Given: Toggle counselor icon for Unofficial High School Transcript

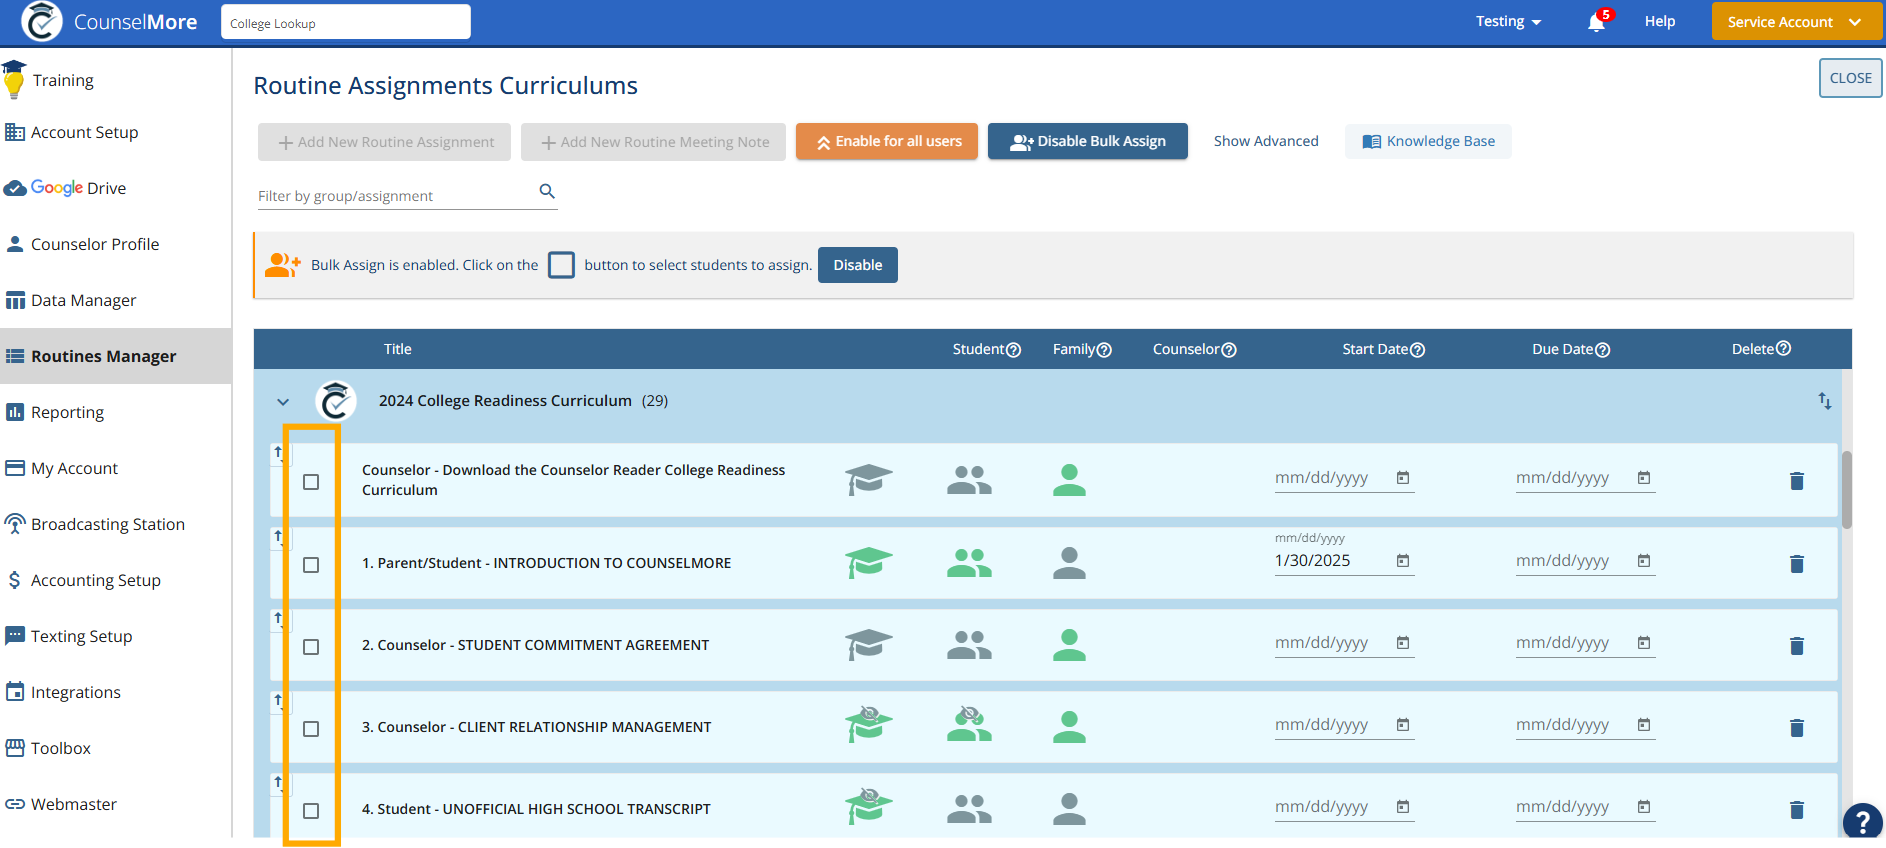Looking at the screenshot, I should click(x=1069, y=808).
